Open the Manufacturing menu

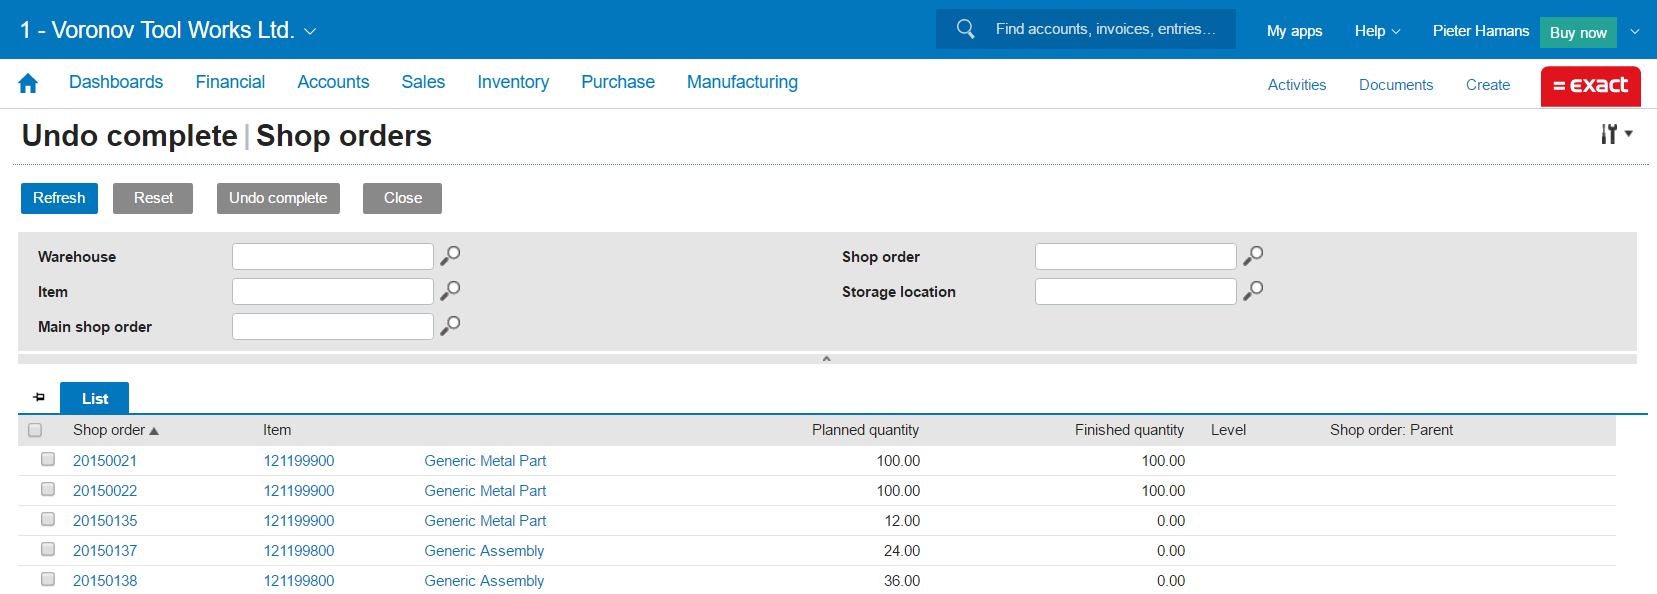742,82
